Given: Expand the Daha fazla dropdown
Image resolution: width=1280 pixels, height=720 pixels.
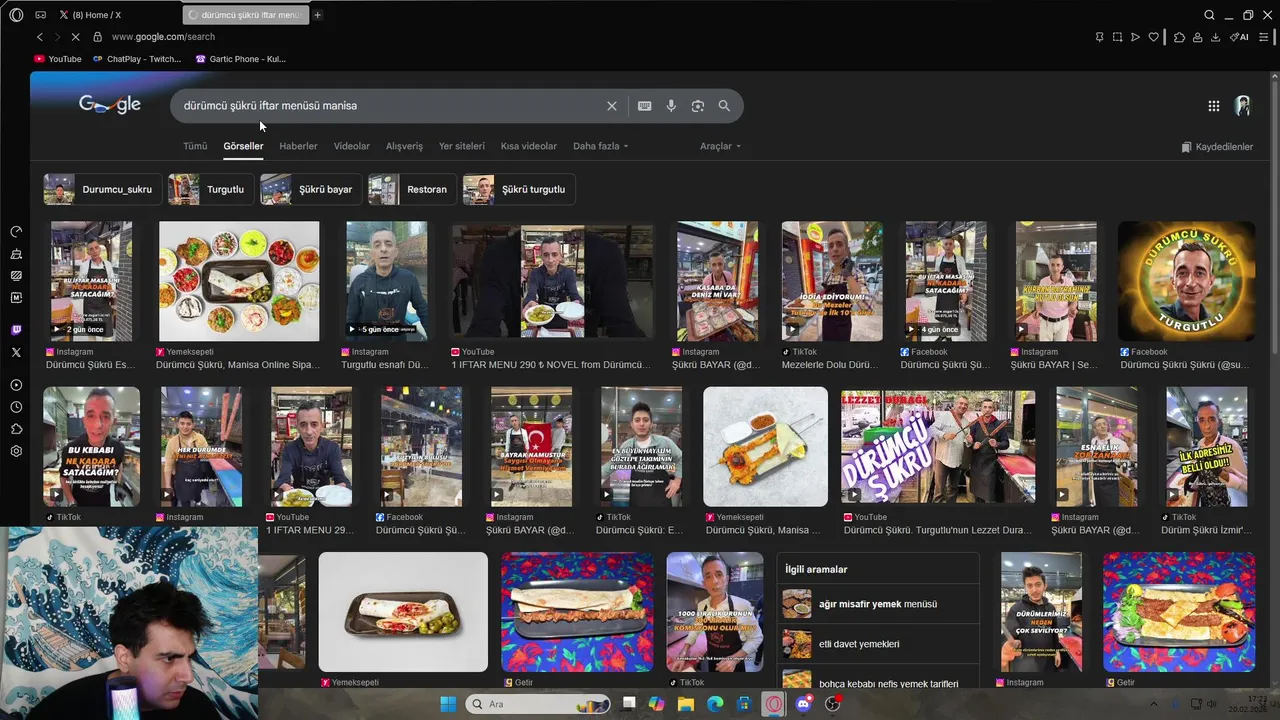Looking at the screenshot, I should (x=600, y=146).
